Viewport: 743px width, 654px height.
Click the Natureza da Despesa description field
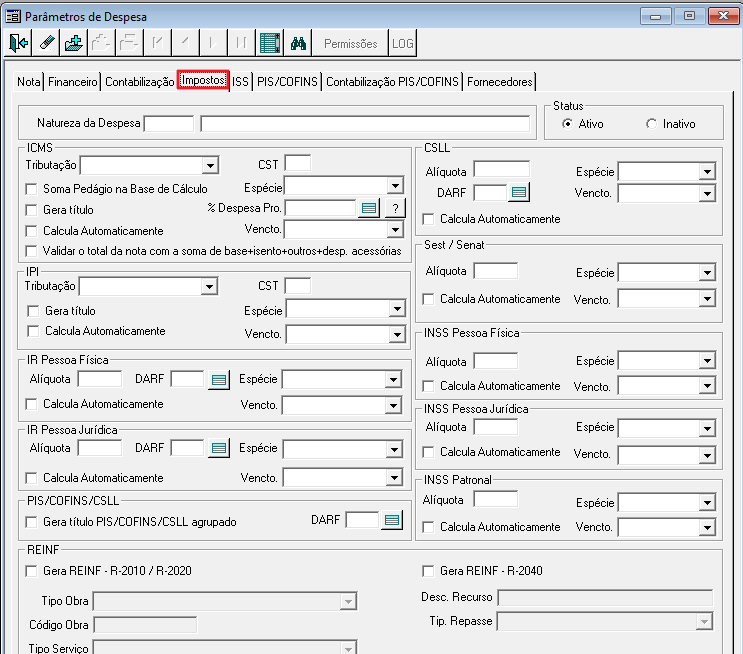(x=365, y=124)
